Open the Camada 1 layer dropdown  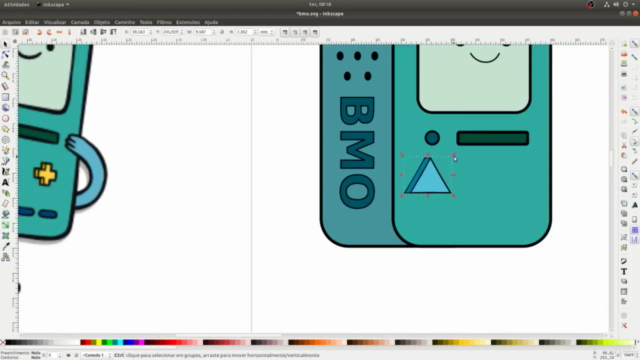[x=97, y=356]
